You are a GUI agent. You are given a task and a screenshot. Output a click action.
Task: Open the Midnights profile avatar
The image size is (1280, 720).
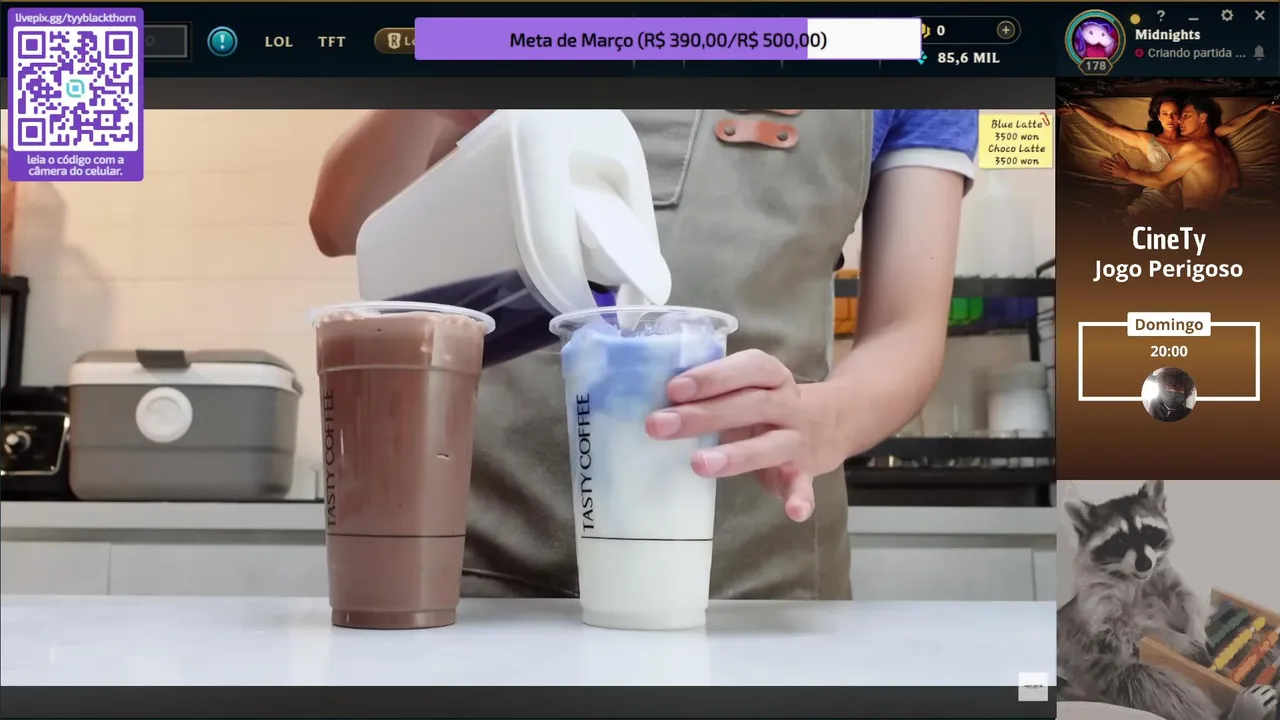tap(1095, 38)
